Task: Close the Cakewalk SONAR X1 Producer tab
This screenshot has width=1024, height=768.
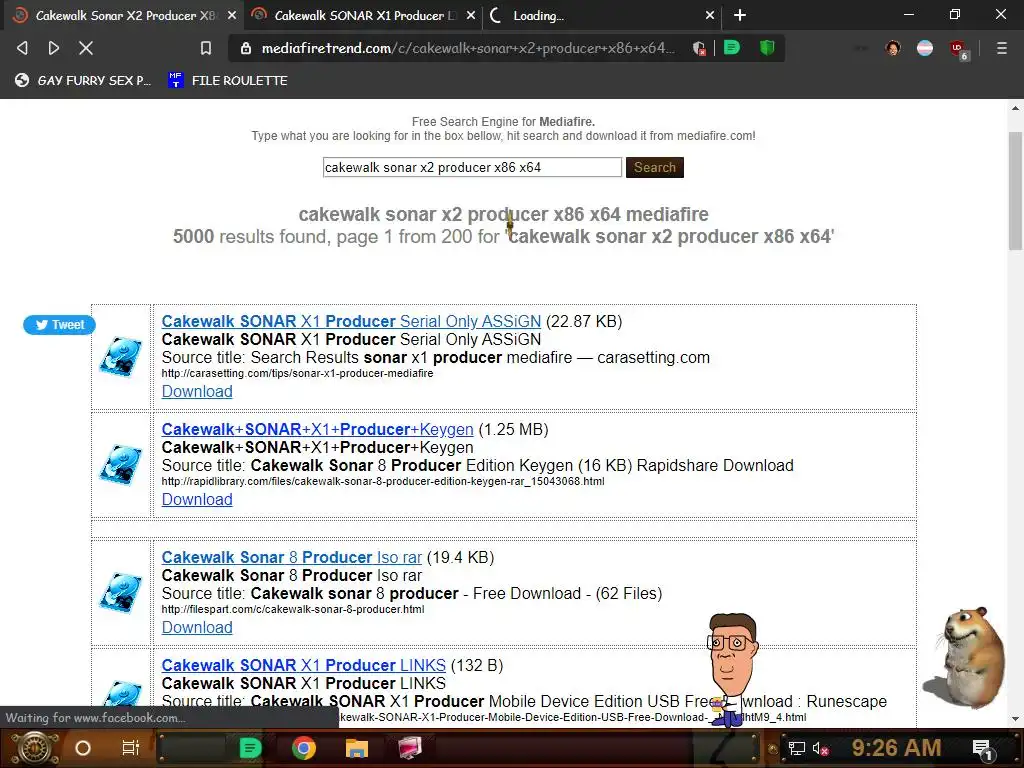Action: pyautogui.click(x=471, y=15)
